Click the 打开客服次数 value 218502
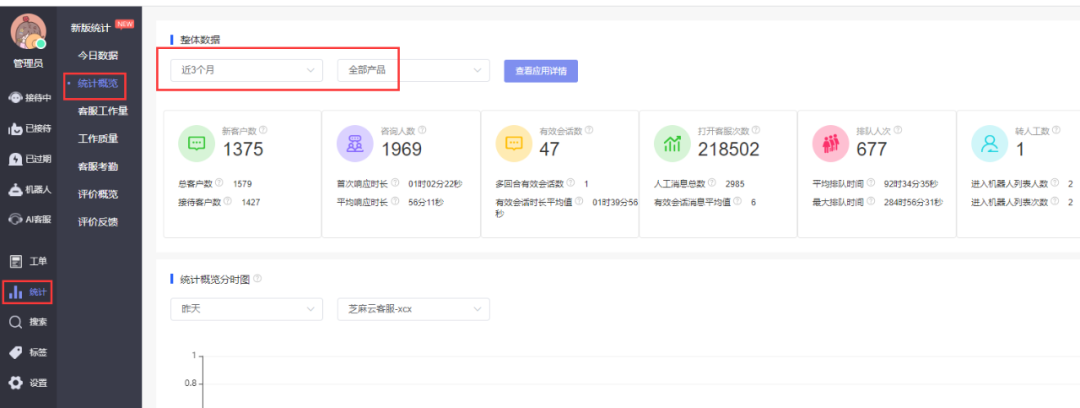This screenshot has height=408, width=1080. [x=728, y=149]
